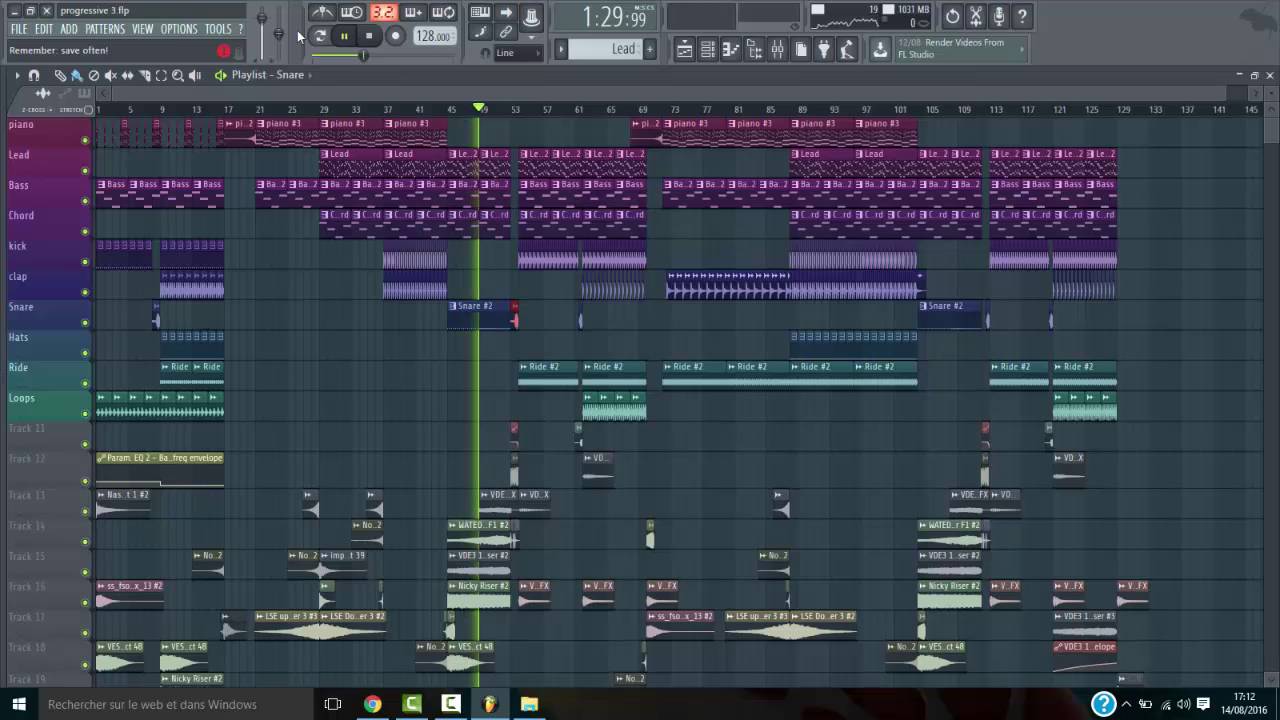Open Chrome from the taskbar
The image size is (1280, 720).
tap(372, 704)
